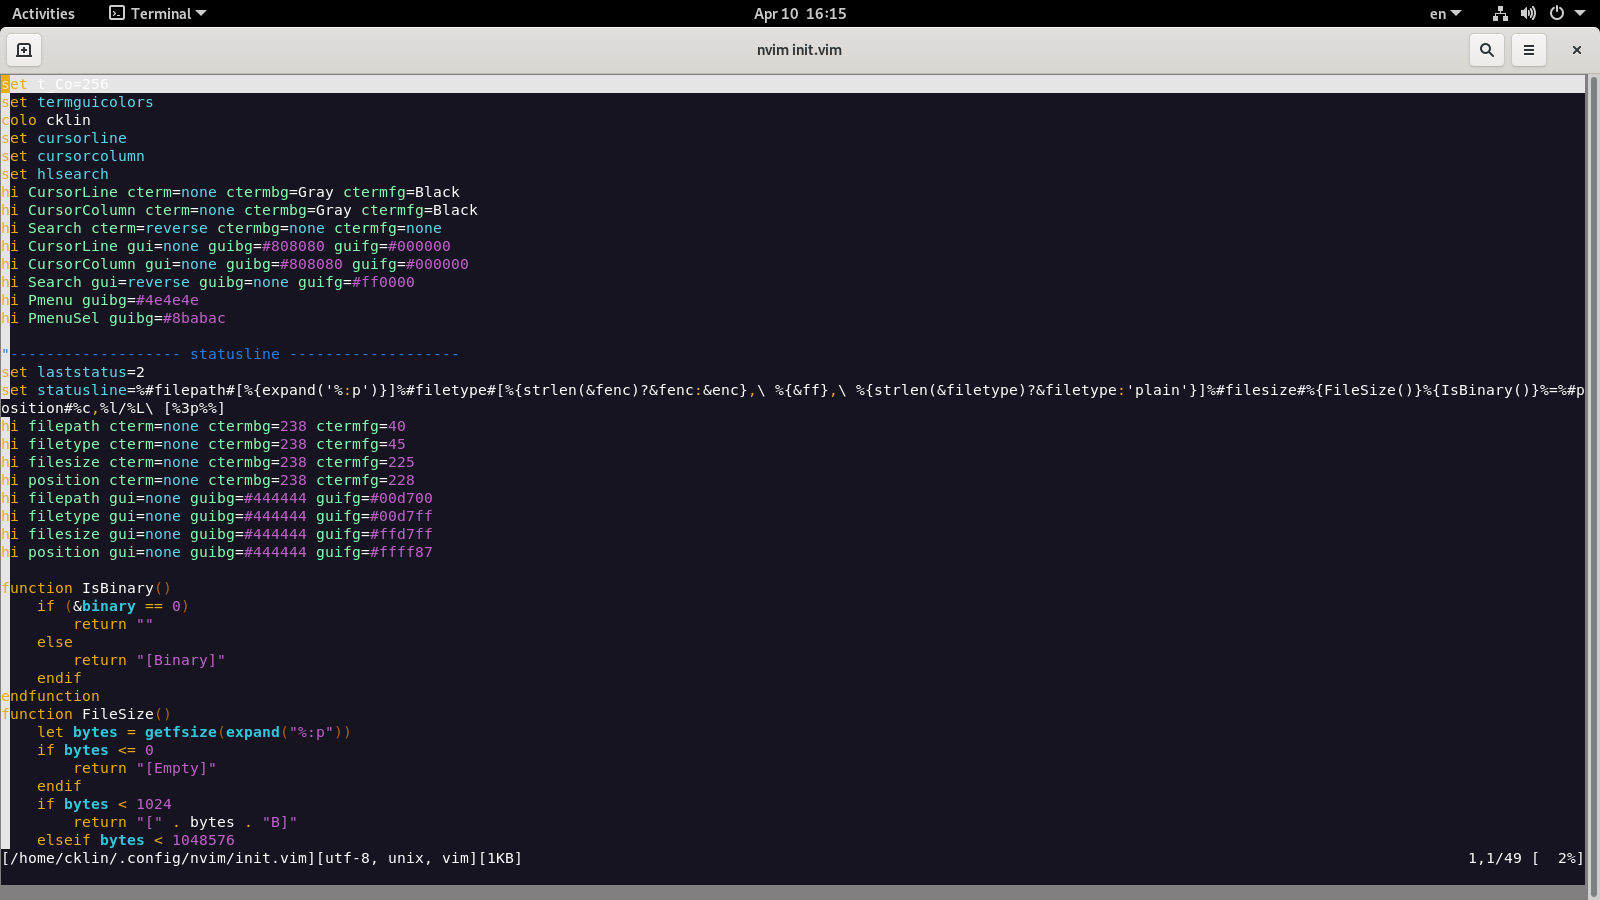Click the power icon in the top bar
Image resolution: width=1600 pixels, height=900 pixels.
tap(1557, 13)
